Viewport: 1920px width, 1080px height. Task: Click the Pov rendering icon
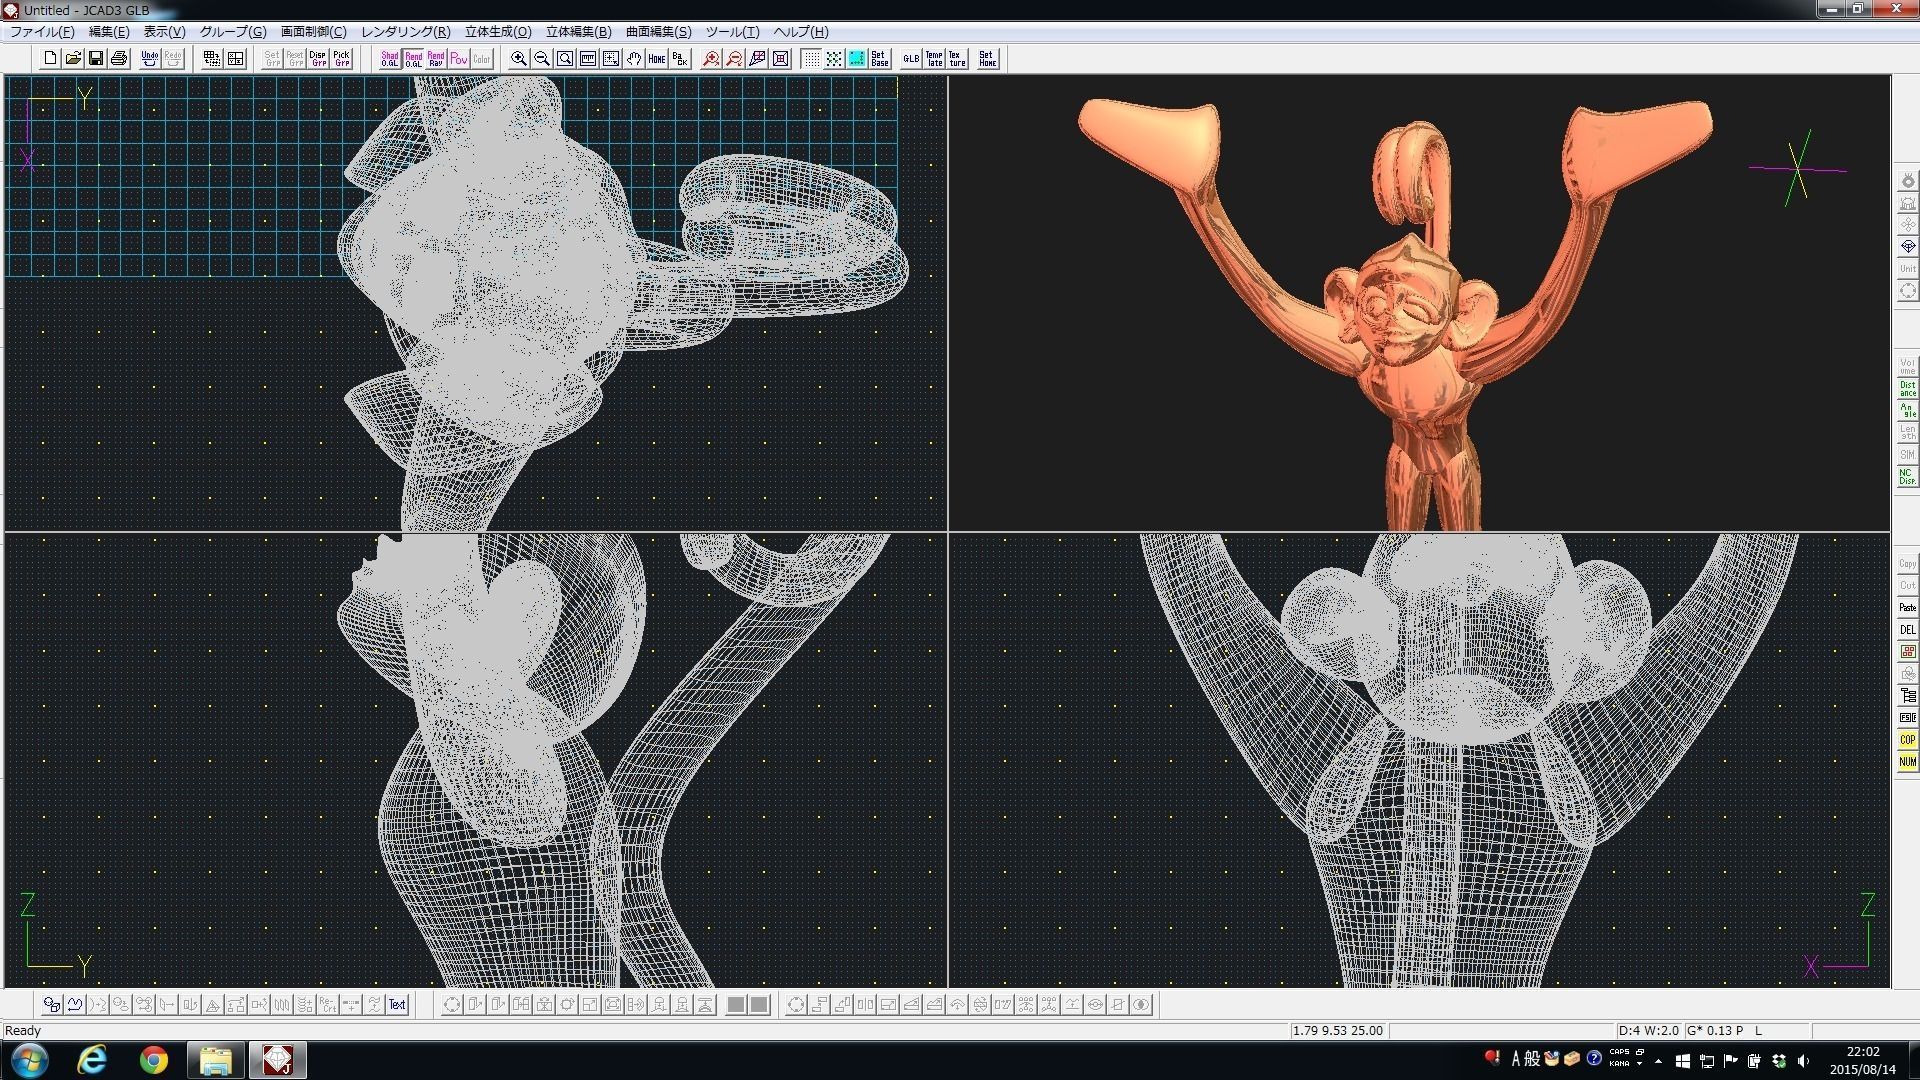coord(459,59)
